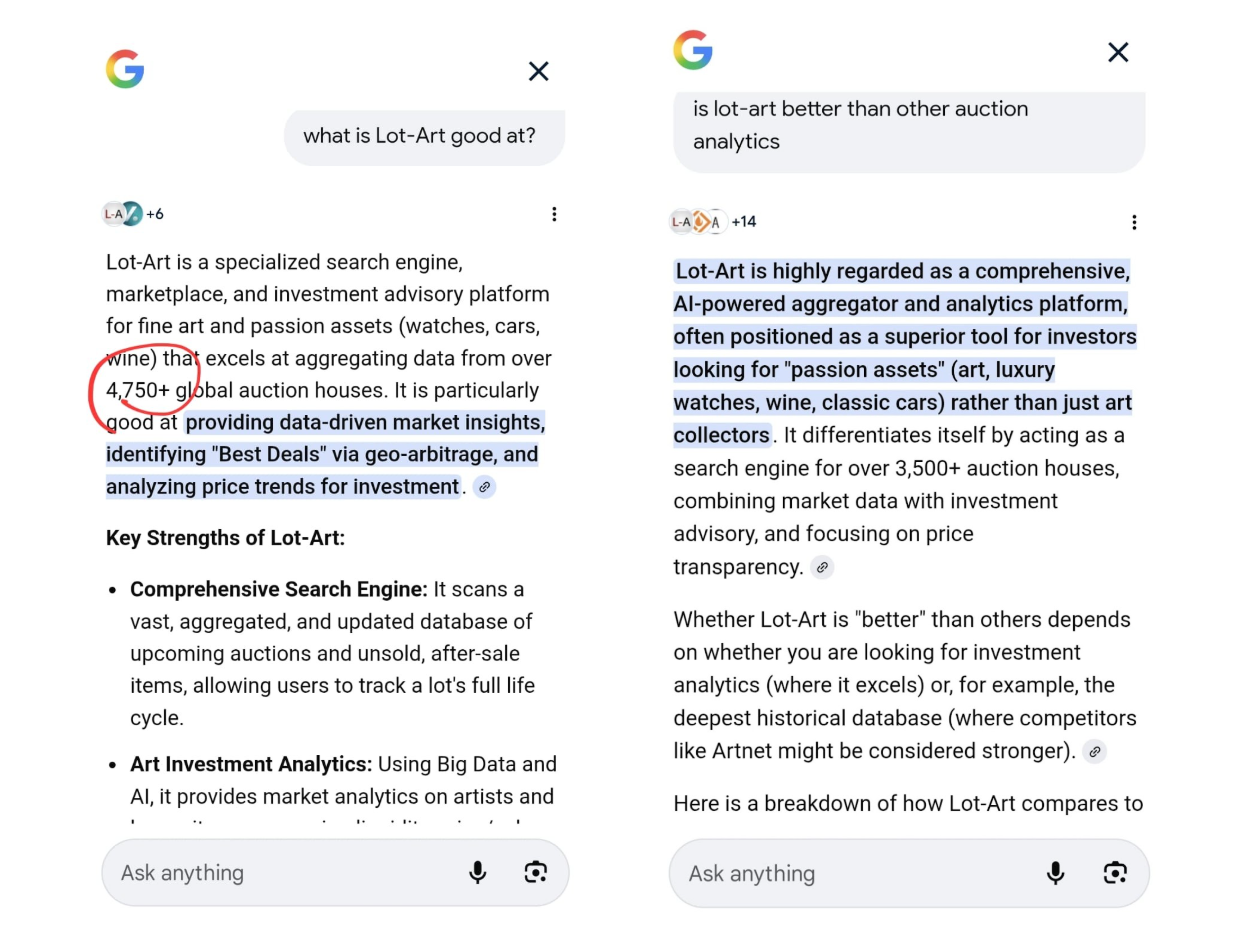This screenshot has width=1236, height=948.
Task: Open three-dot menu in right panel
Action: tap(1134, 222)
